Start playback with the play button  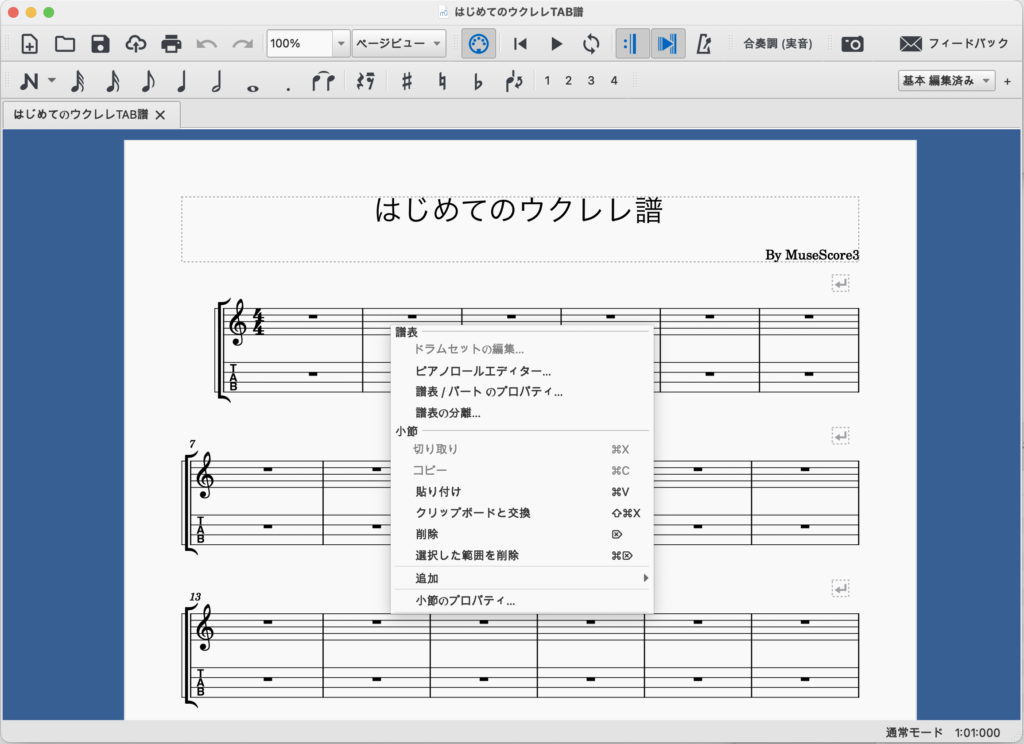(x=557, y=44)
